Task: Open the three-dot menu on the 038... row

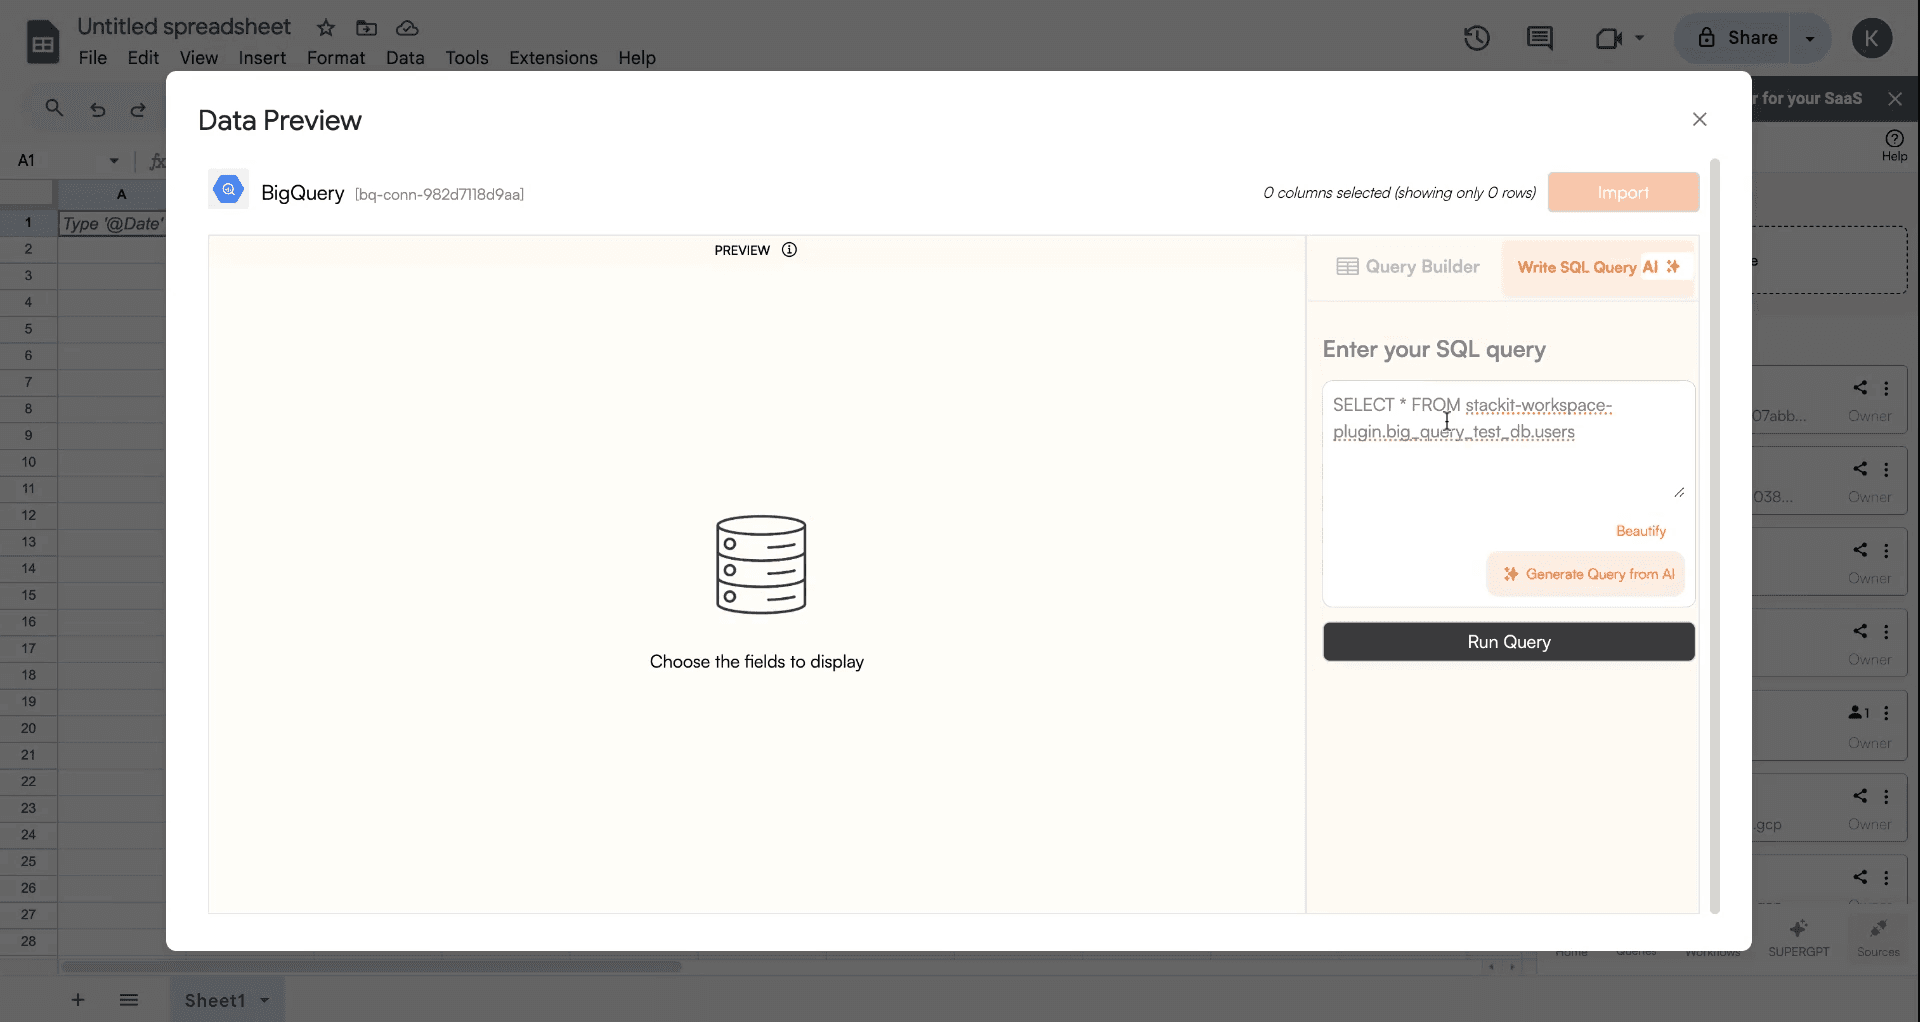Action: [x=1887, y=469]
